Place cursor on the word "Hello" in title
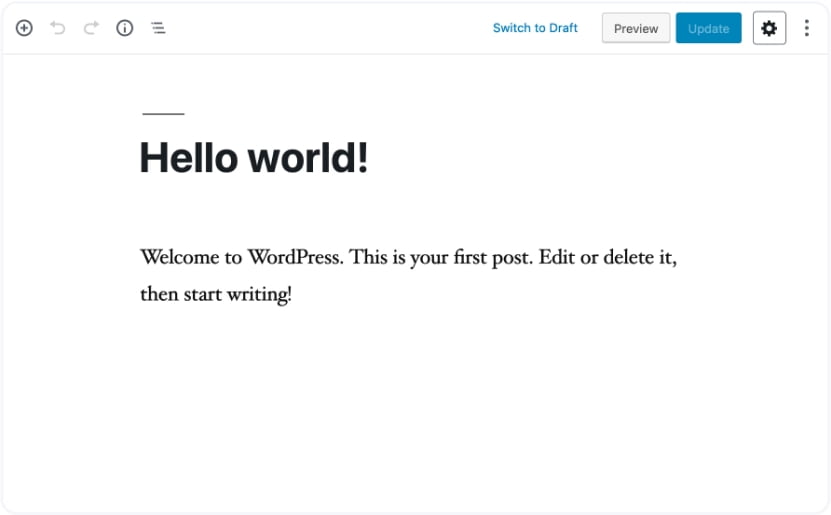 188,158
